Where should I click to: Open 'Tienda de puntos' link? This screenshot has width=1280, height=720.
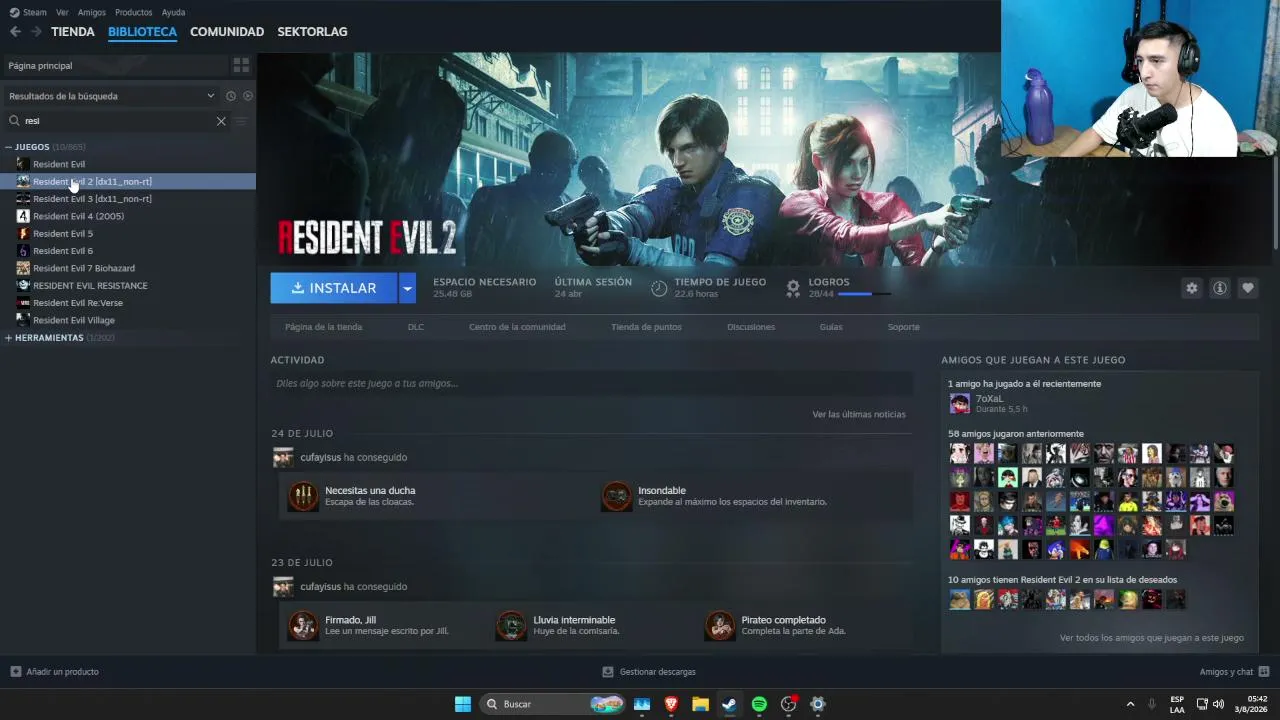(646, 327)
